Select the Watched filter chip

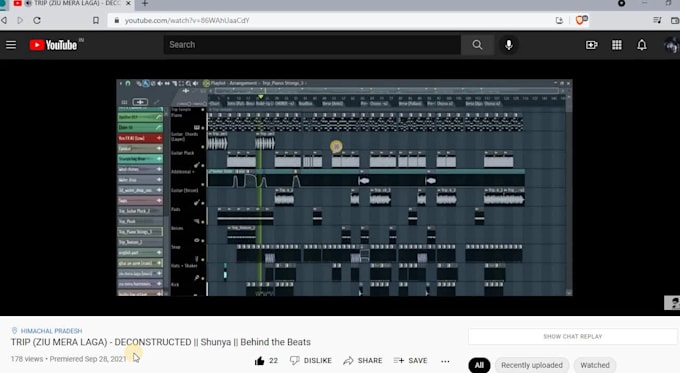pos(595,365)
